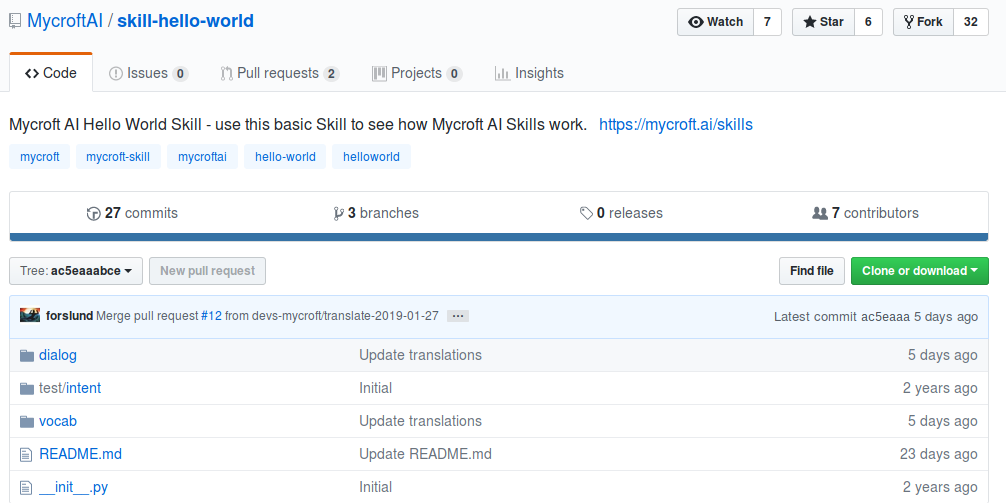1006x503 pixels.
Task: Switch to the Code tab
Action: (x=51, y=73)
